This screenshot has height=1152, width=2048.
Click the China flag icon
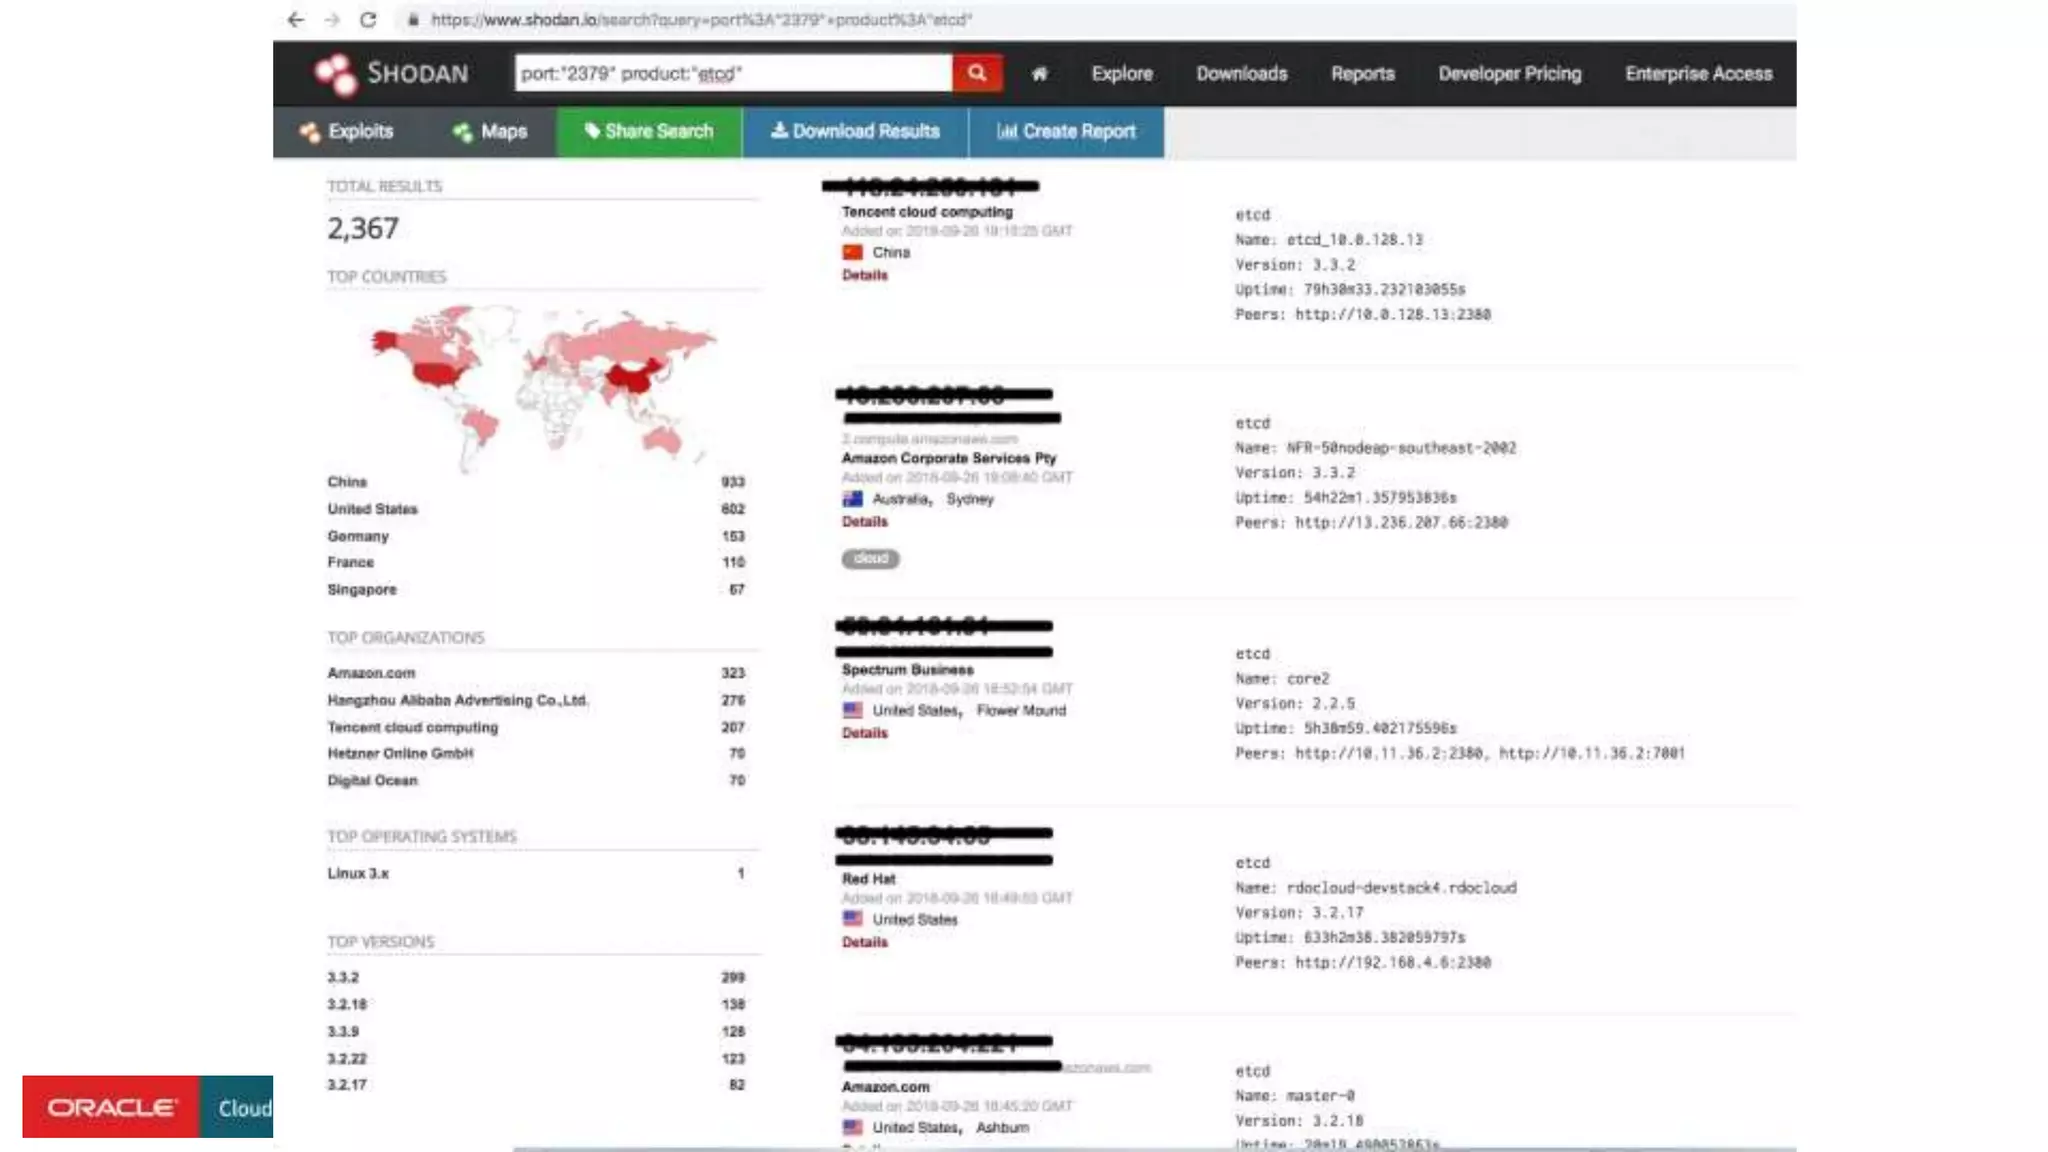(x=852, y=252)
